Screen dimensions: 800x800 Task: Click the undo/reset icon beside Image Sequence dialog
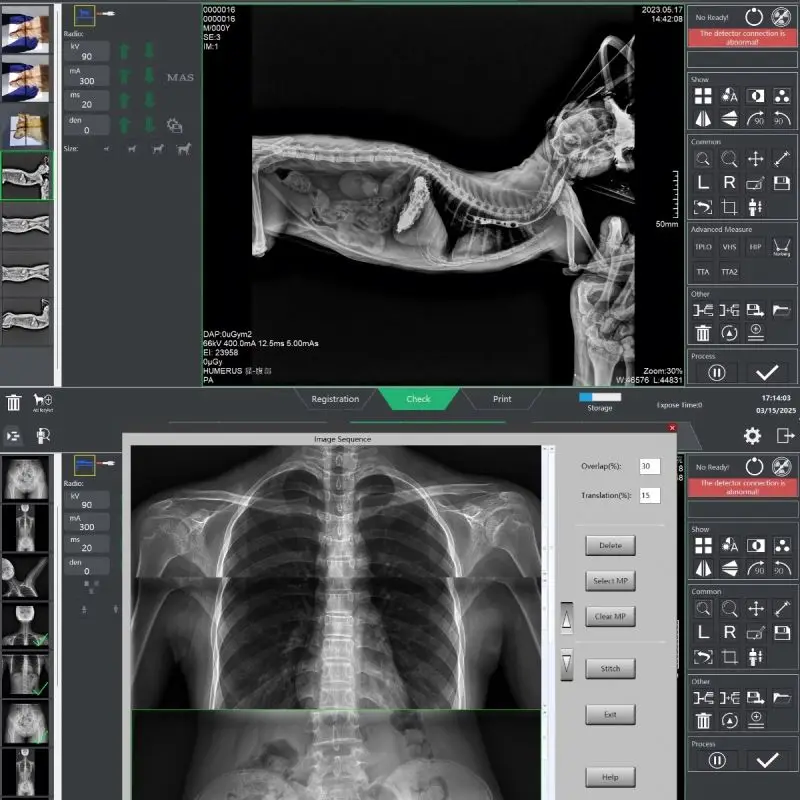(704, 657)
